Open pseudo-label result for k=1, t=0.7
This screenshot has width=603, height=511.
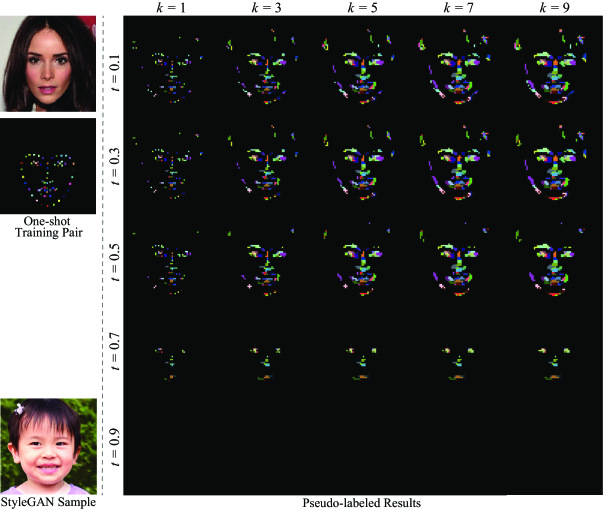(171, 351)
